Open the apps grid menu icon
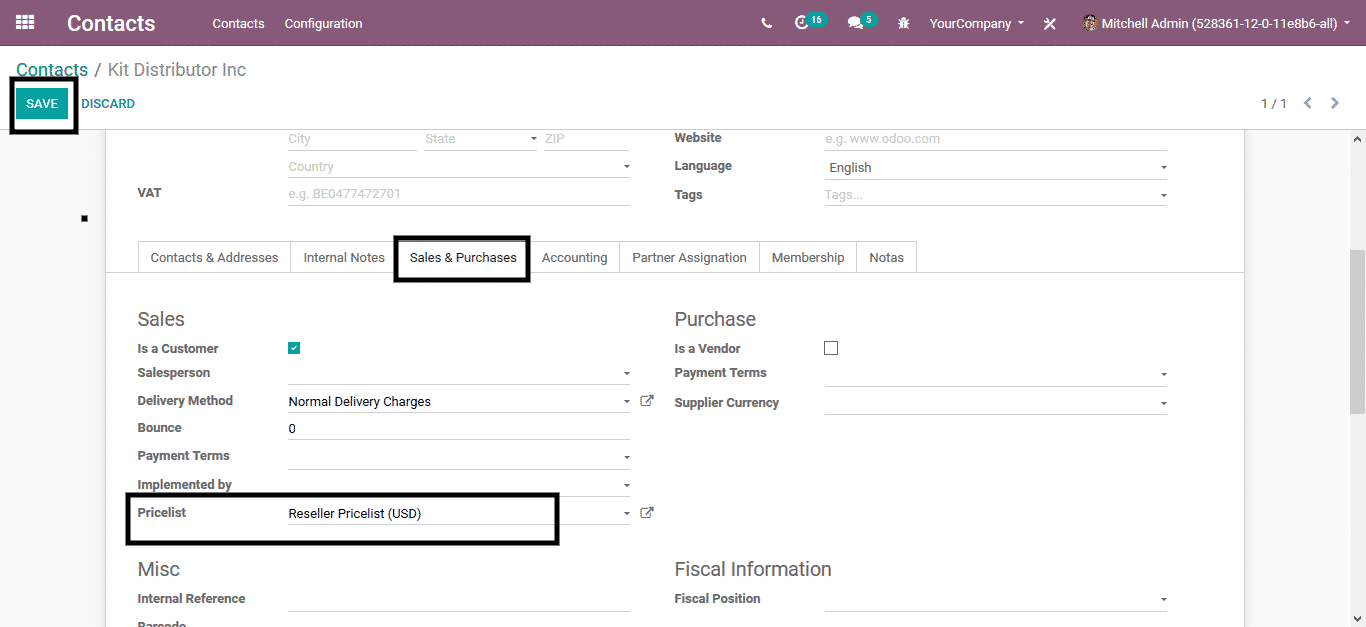The image size is (1366, 627). click(x=25, y=22)
